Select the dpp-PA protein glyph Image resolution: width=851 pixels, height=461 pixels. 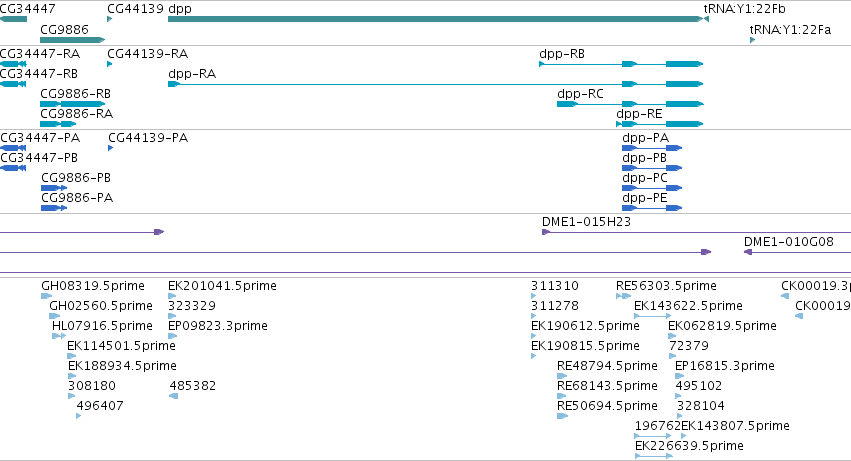(652, 148)
